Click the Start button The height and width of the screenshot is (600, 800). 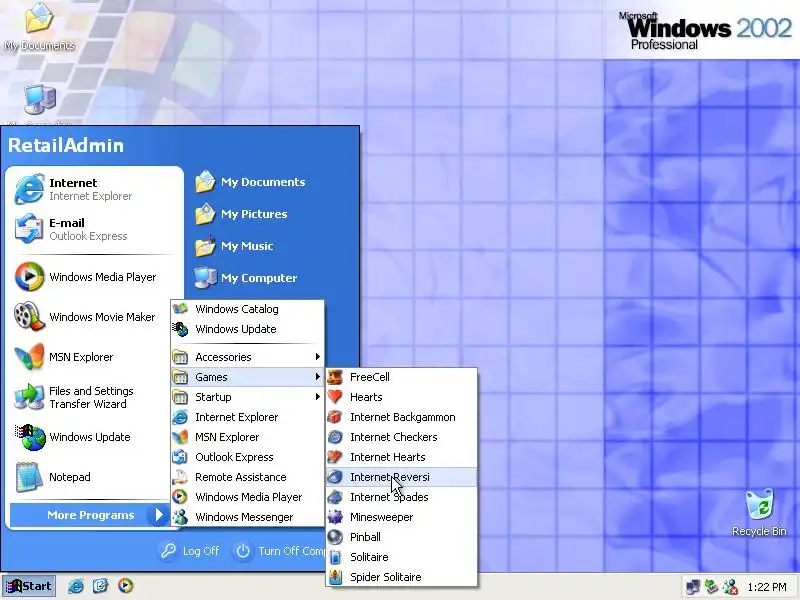[x=29, y=586]
